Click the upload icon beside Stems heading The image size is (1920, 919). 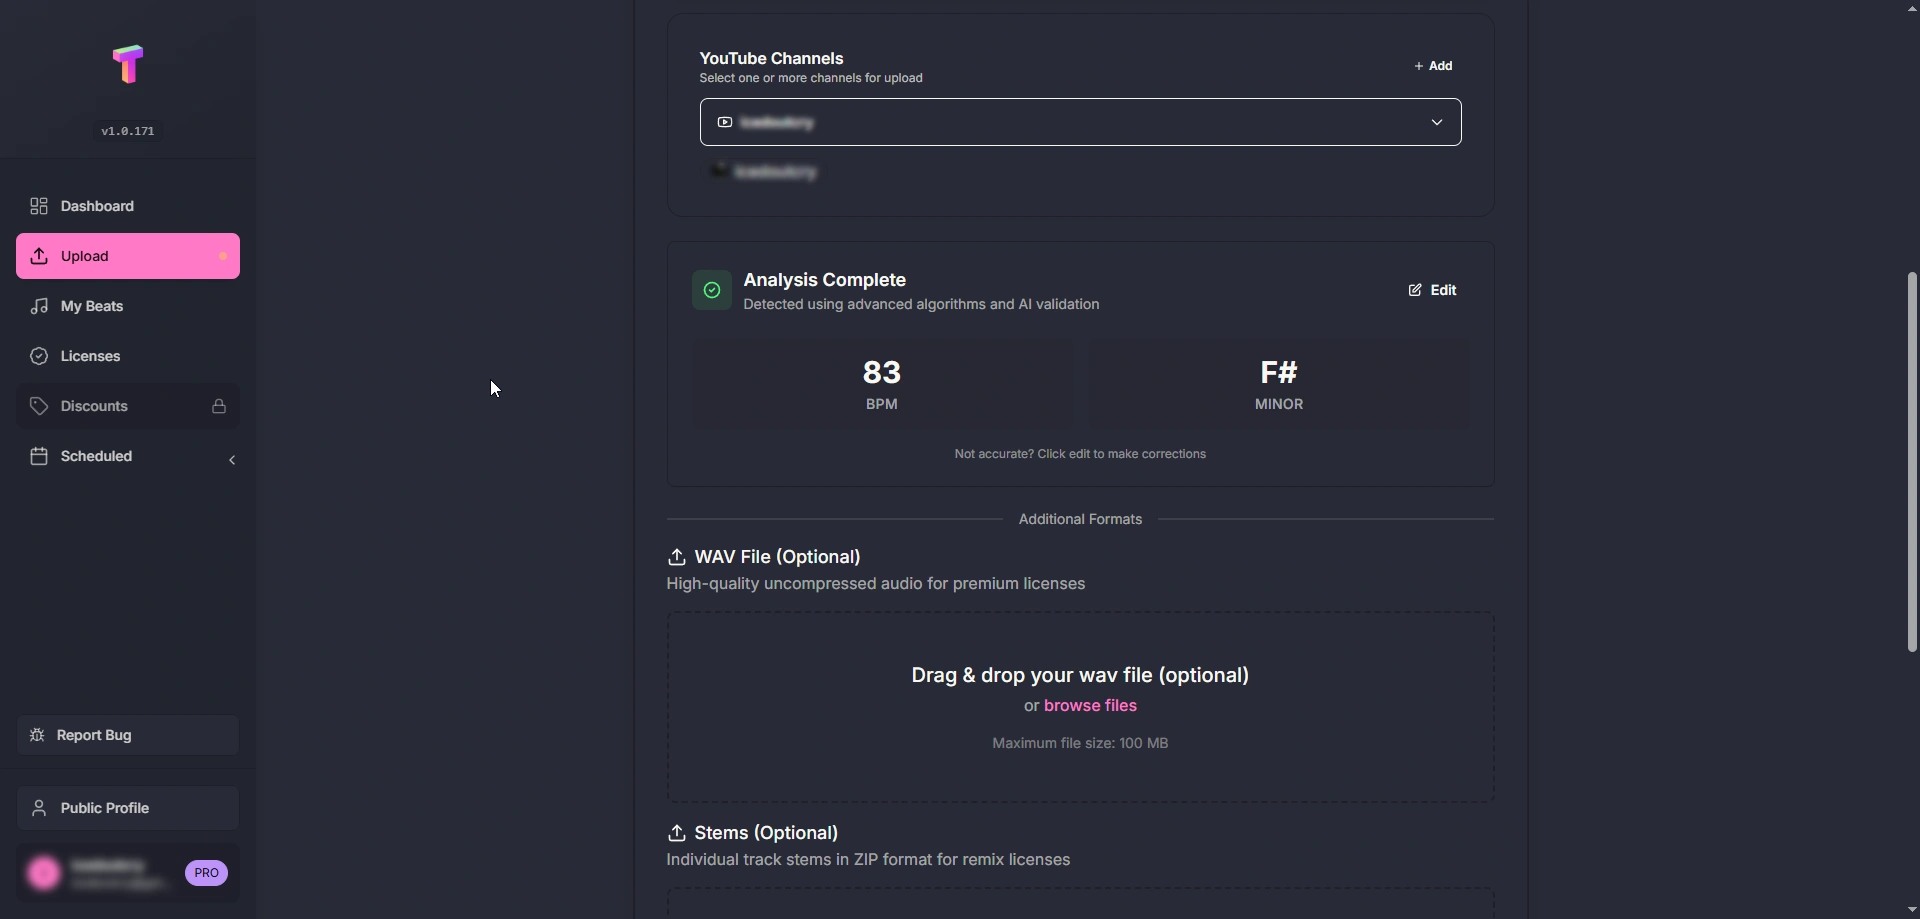tap(677, 833)
